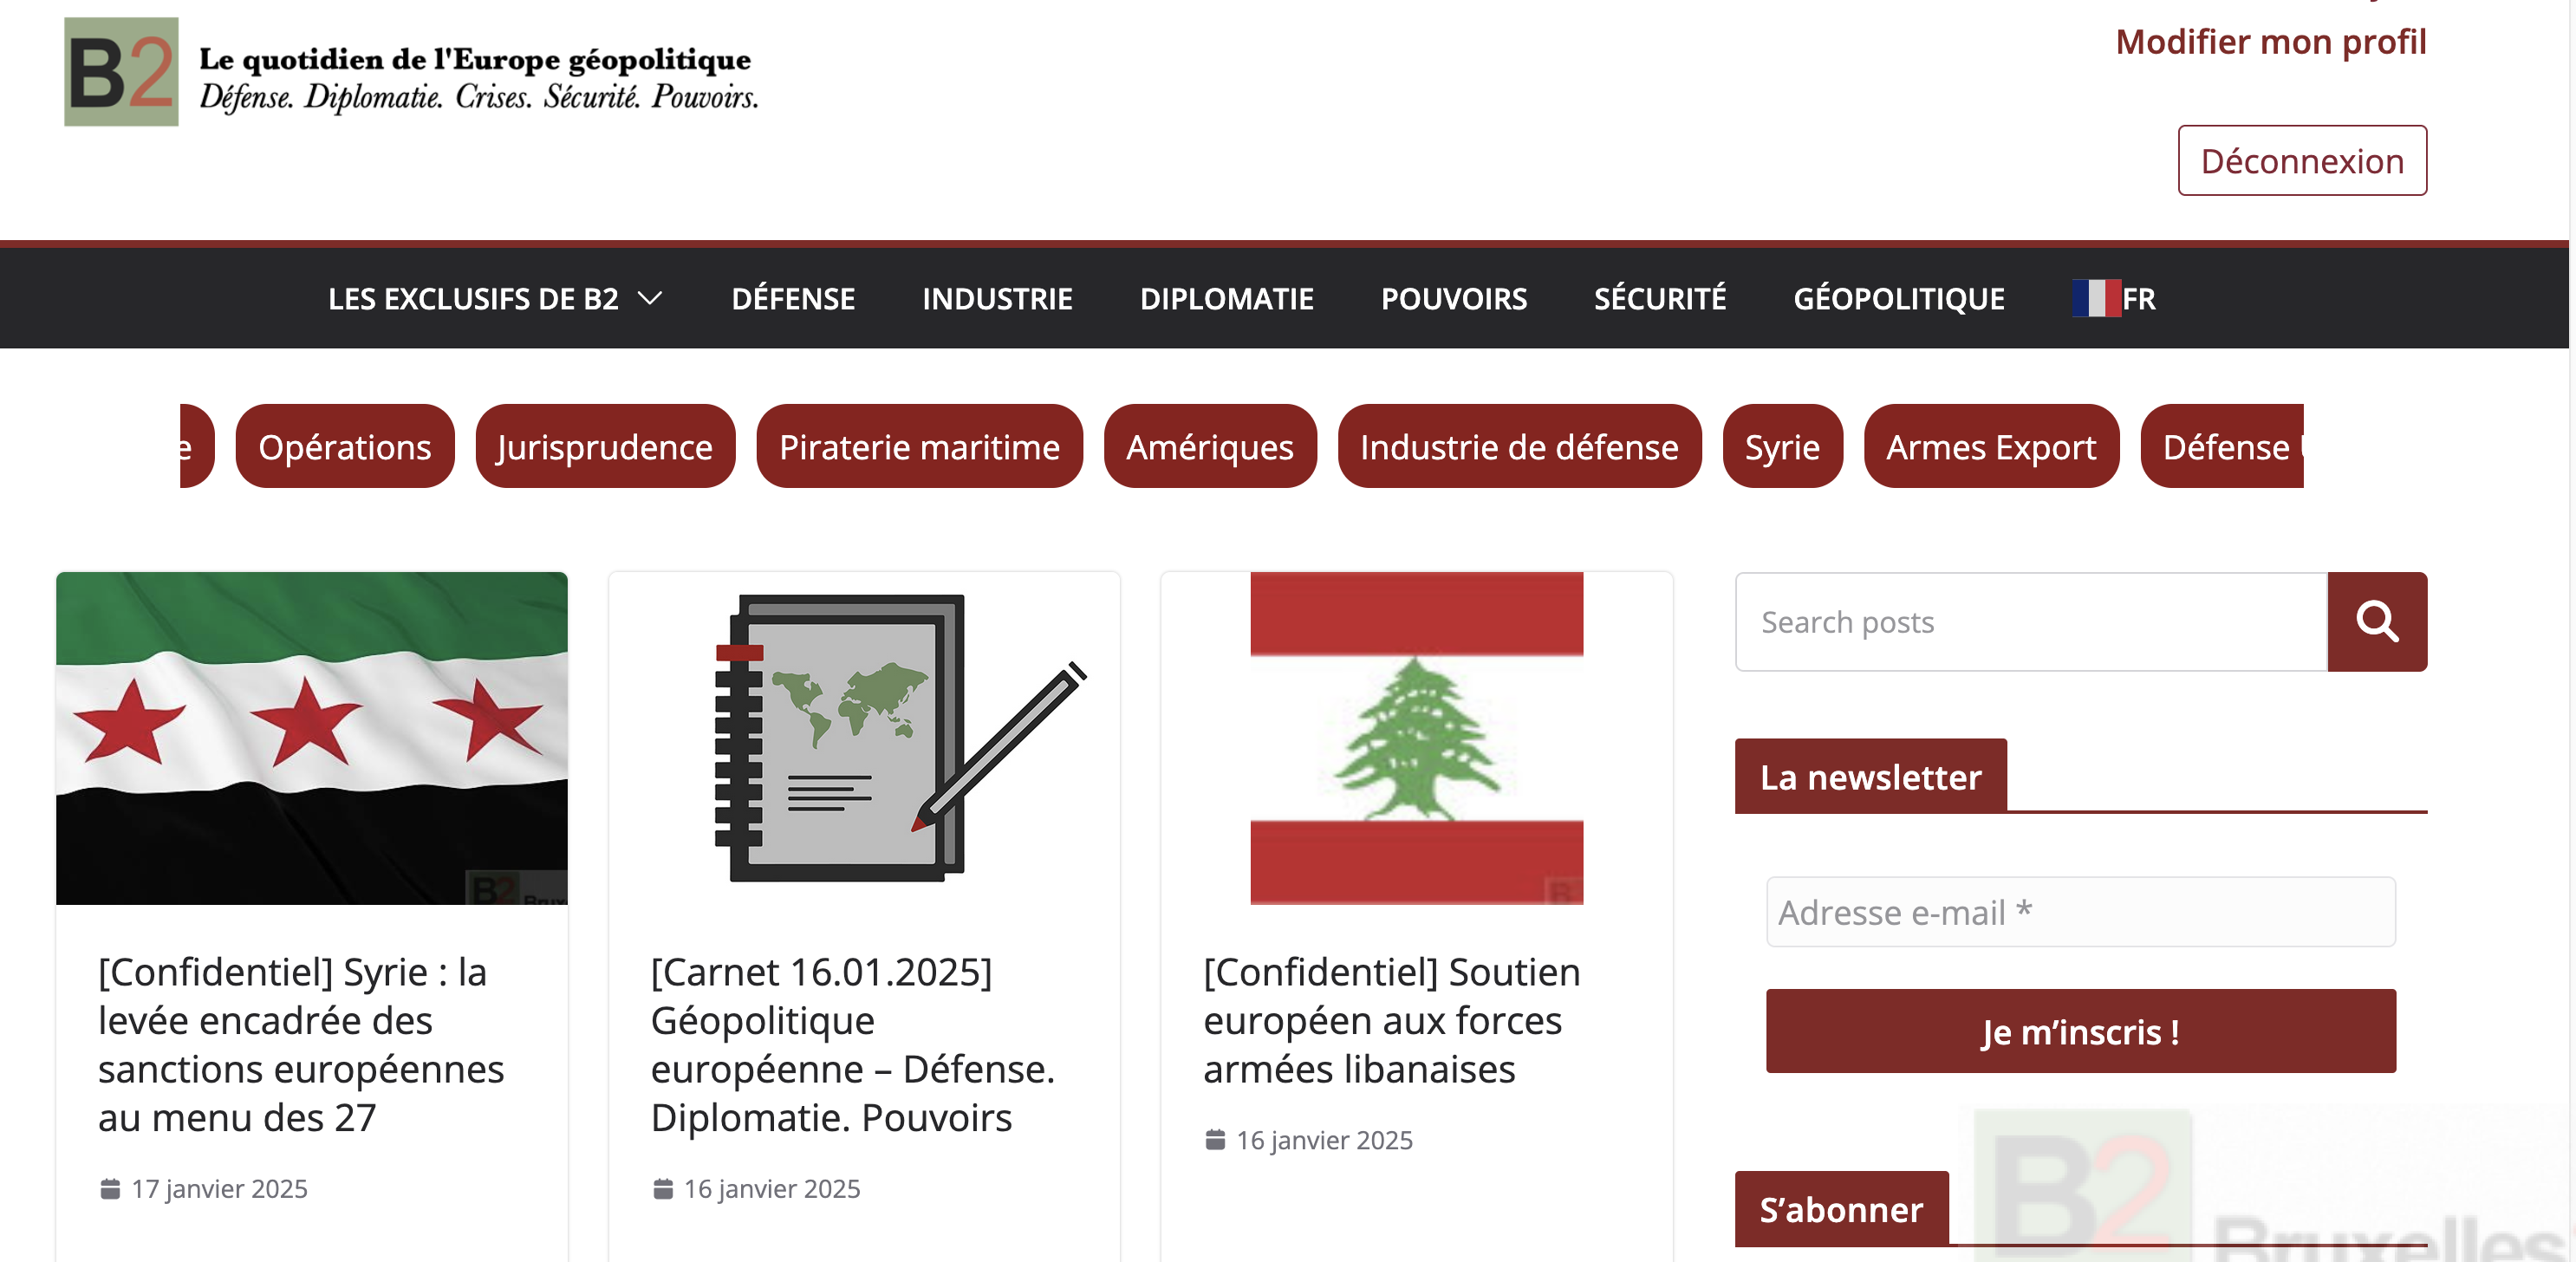Click the search magnifier icon button
2576x1262 pixels.
click(2376, 621)
